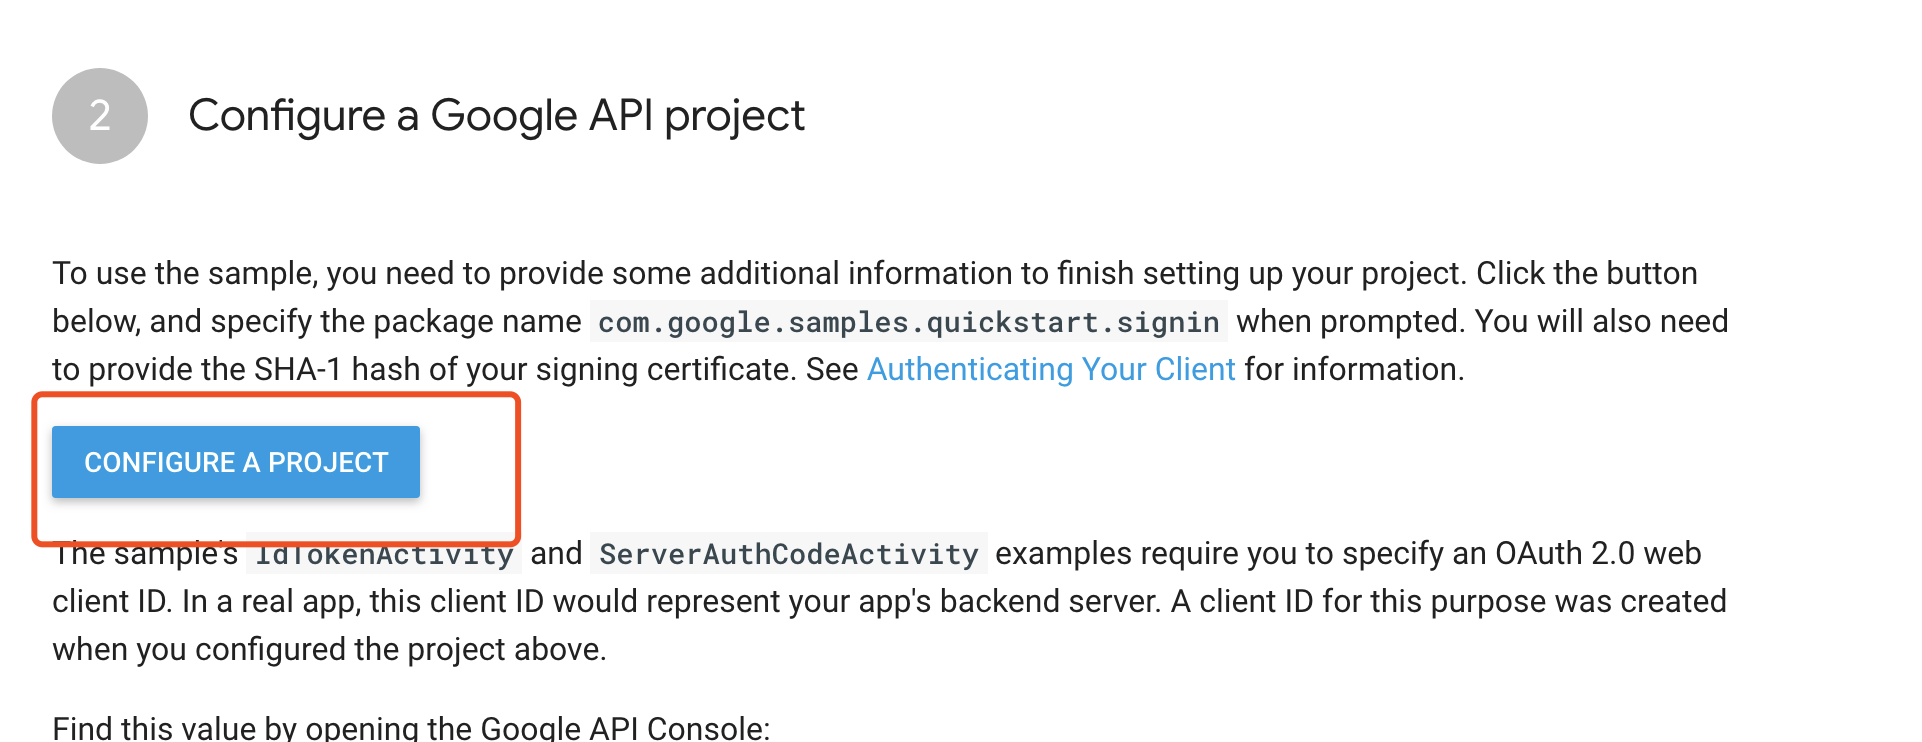The image size is (1922, 742).
Task: Click the text 'Find this value by opening the Google API Console:'
Action: (x=411, y=727)
